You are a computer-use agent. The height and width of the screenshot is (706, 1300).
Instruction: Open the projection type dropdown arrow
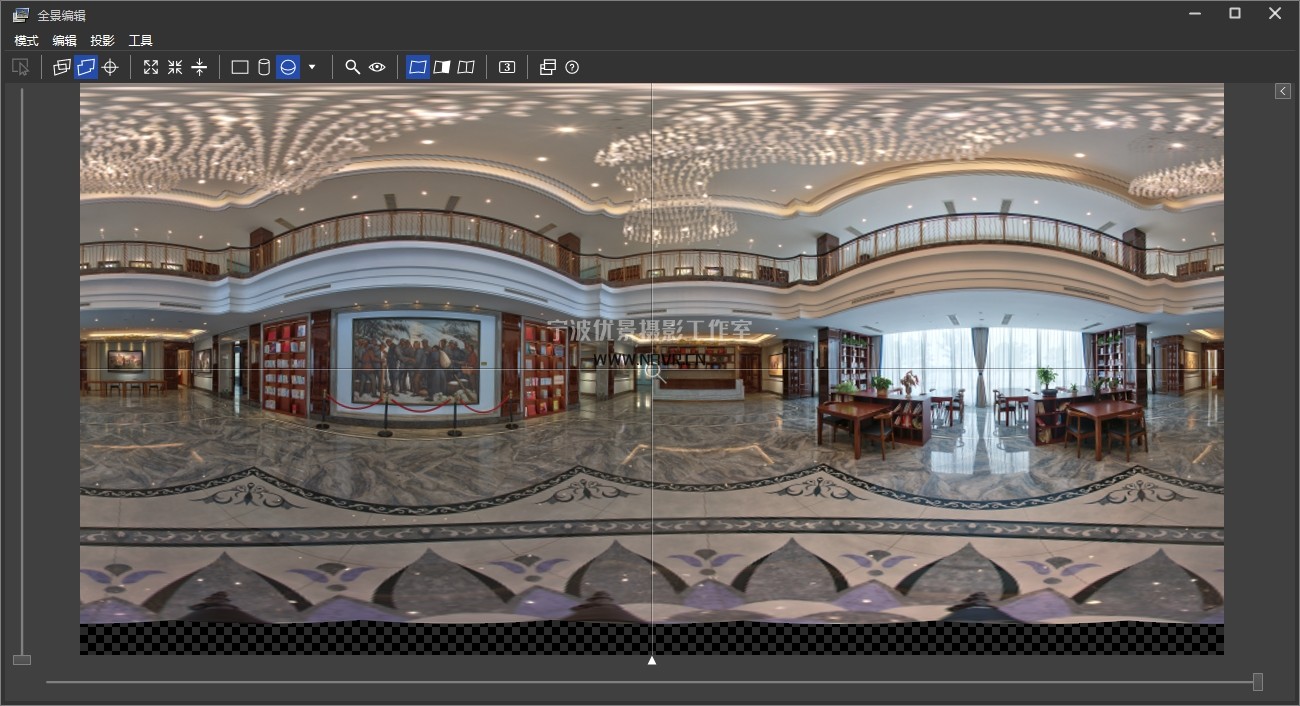pos(312,67)
